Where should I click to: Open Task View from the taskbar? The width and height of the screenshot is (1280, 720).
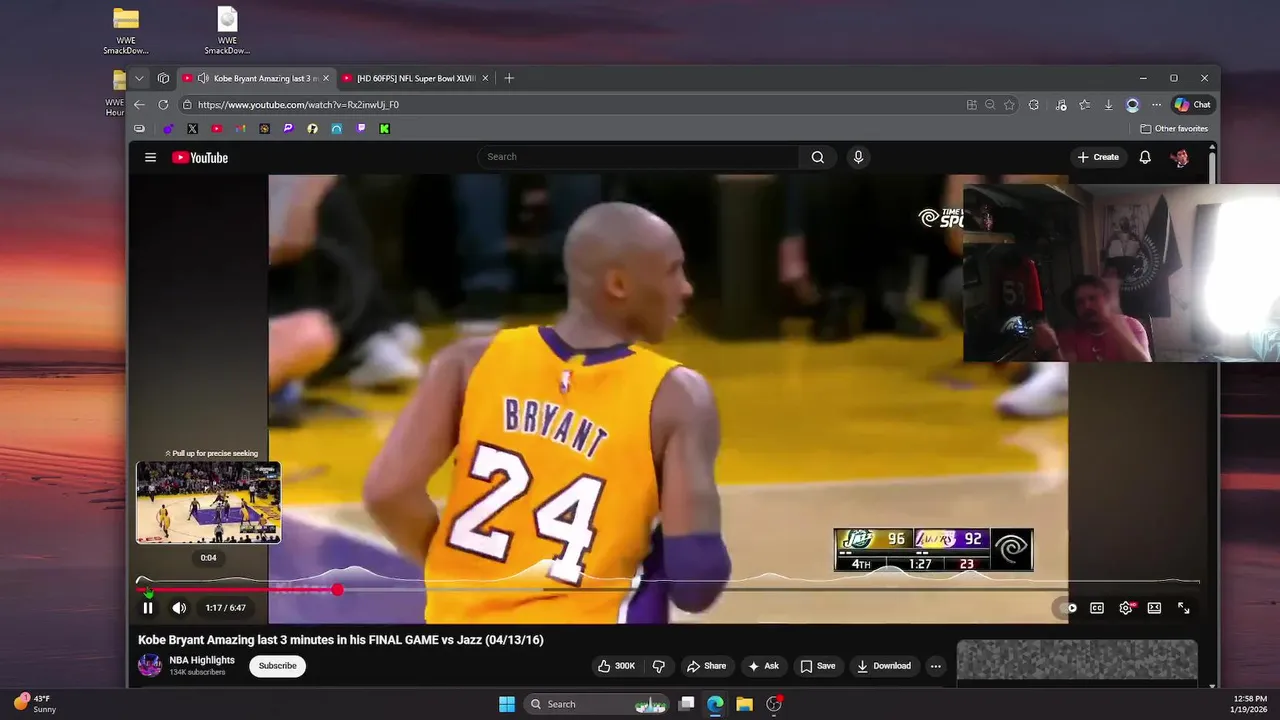click(x=686, y=704)
